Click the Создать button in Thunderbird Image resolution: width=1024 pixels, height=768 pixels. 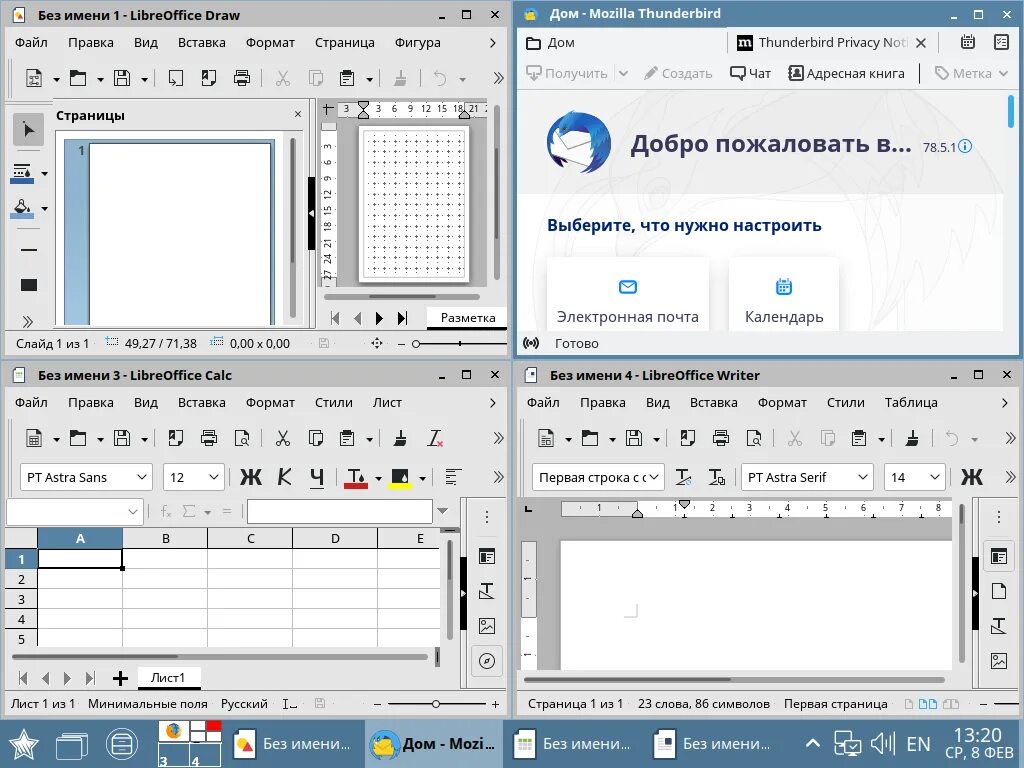[x=678, y=73]
